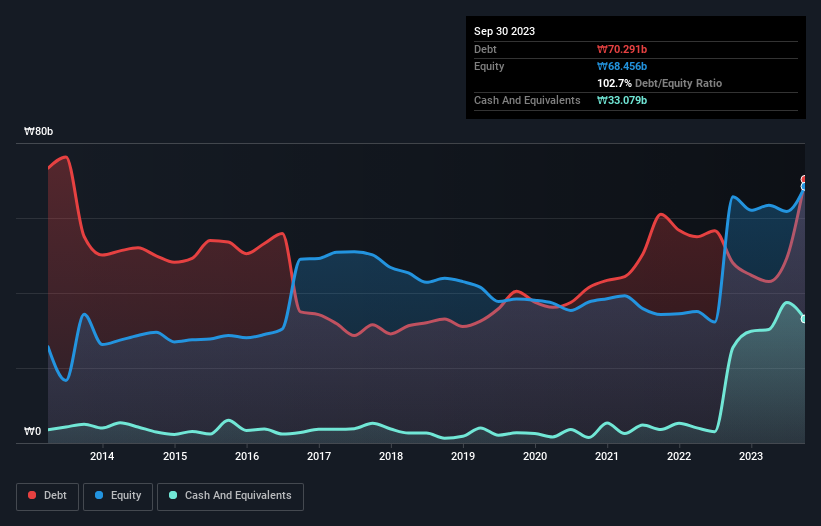Select the ₩70.291b debt value
The width and height of the screenshot is (821, 526).
622,49
